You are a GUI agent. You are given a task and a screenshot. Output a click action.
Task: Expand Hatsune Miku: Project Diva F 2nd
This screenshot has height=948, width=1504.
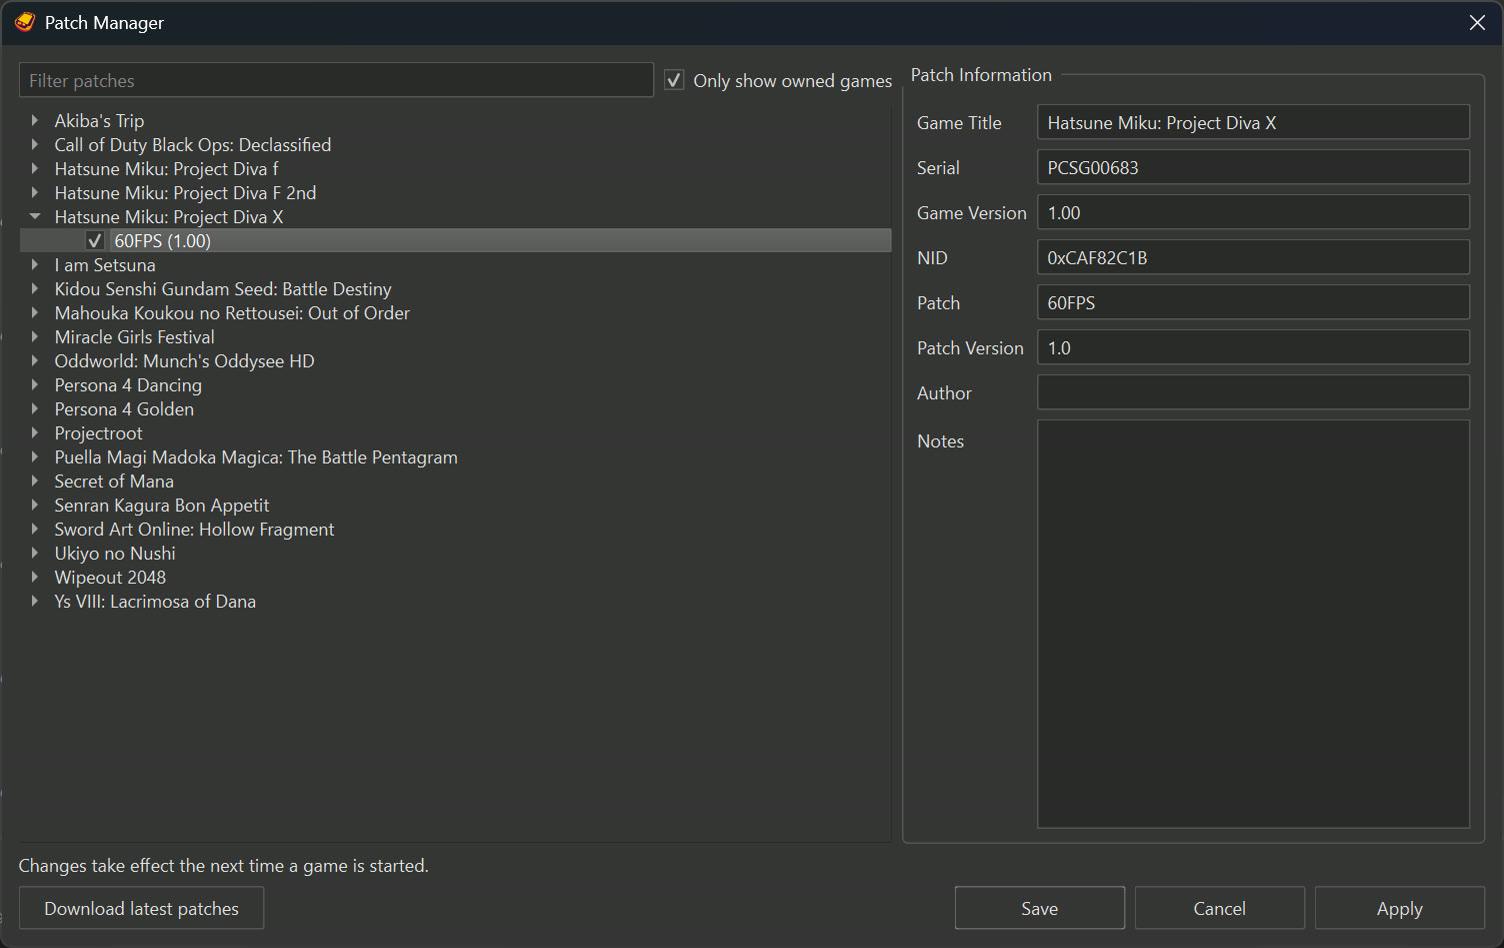tap(35, 192)
